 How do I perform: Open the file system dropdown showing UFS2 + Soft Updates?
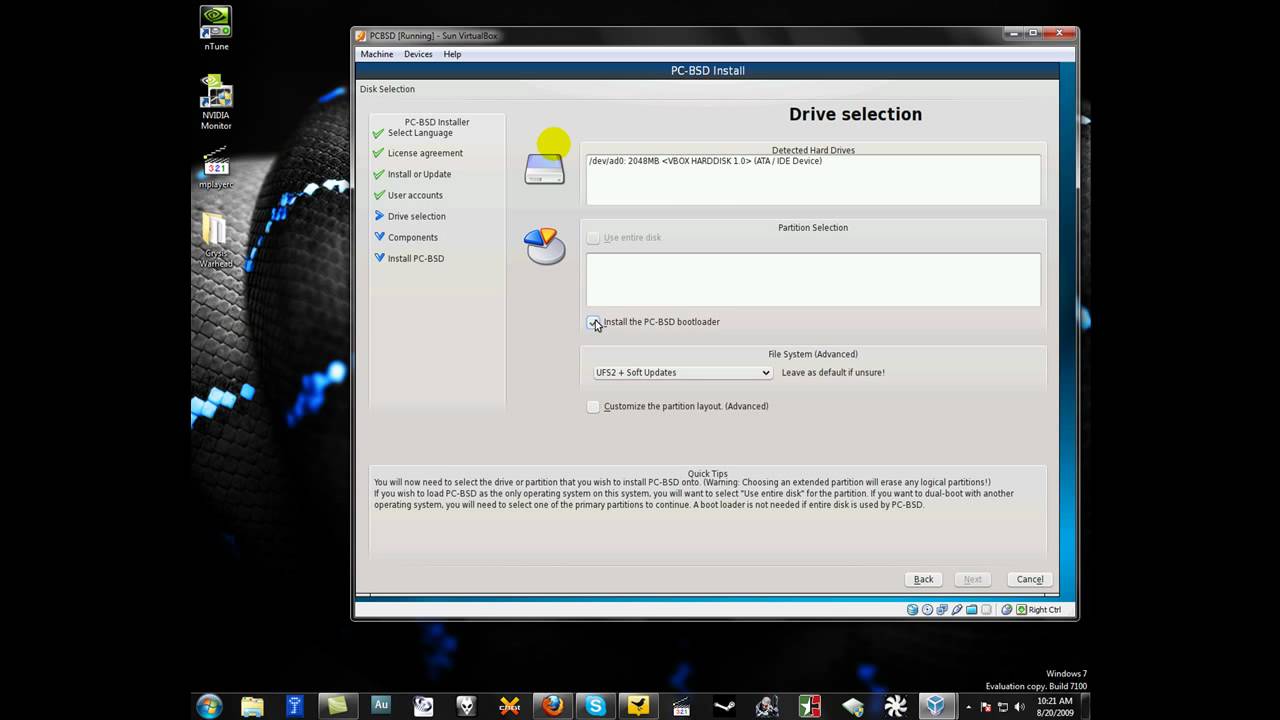683,373
